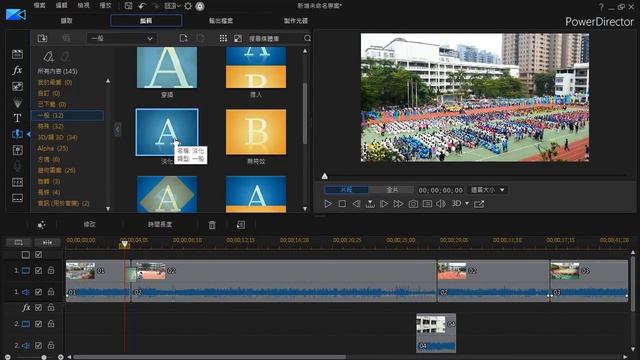Toggle audio track 2 enable checkbox
This screenshot has height=360, width=640.
pyautogui.click(x=38, y=345)
